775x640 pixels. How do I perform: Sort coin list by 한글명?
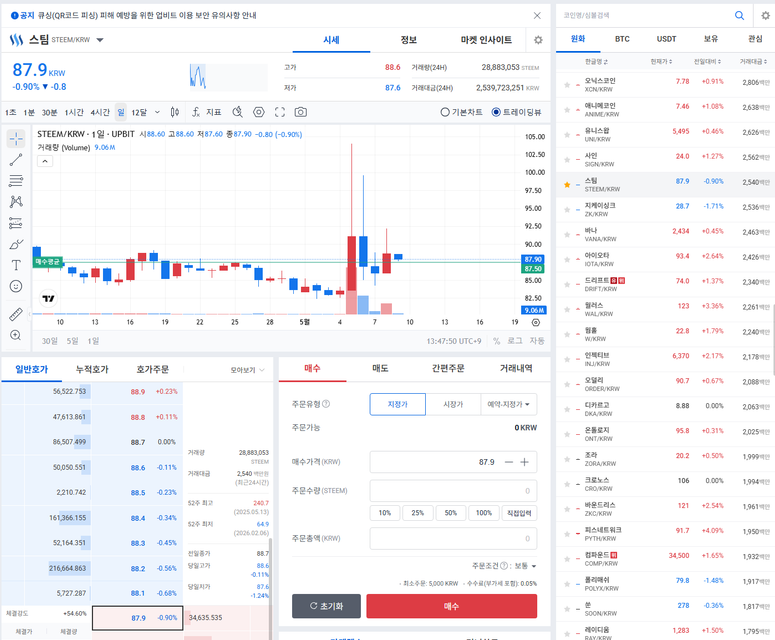click(597, 62)
